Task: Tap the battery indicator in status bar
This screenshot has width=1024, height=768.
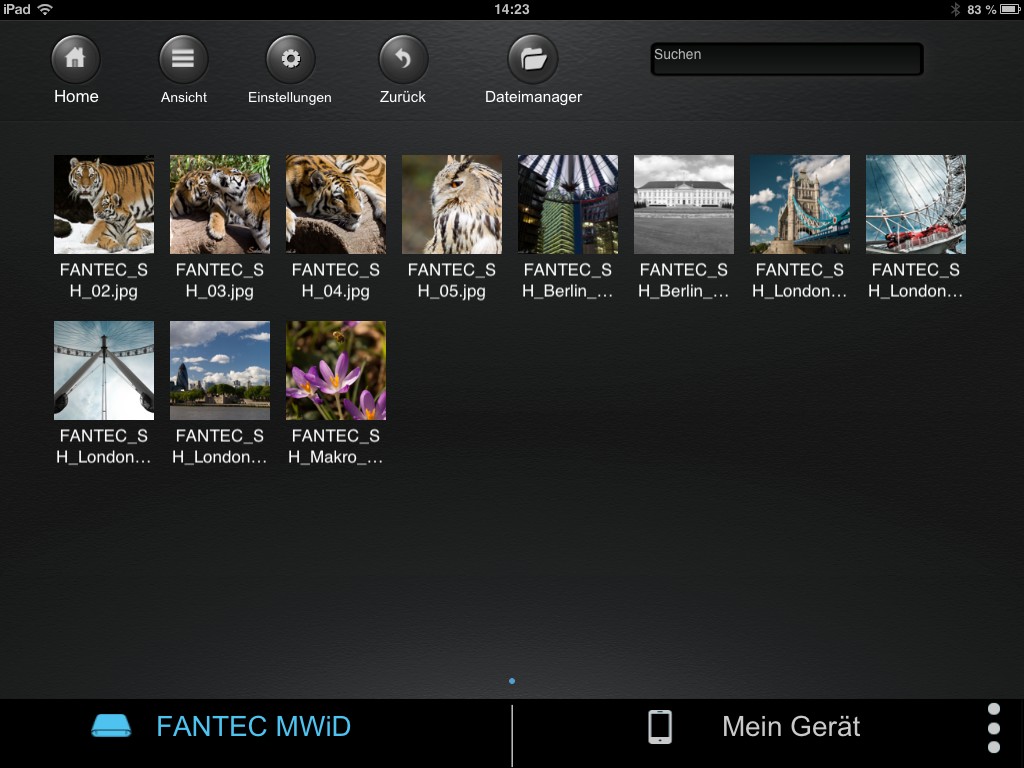Action: click(x=1010, y=9)
